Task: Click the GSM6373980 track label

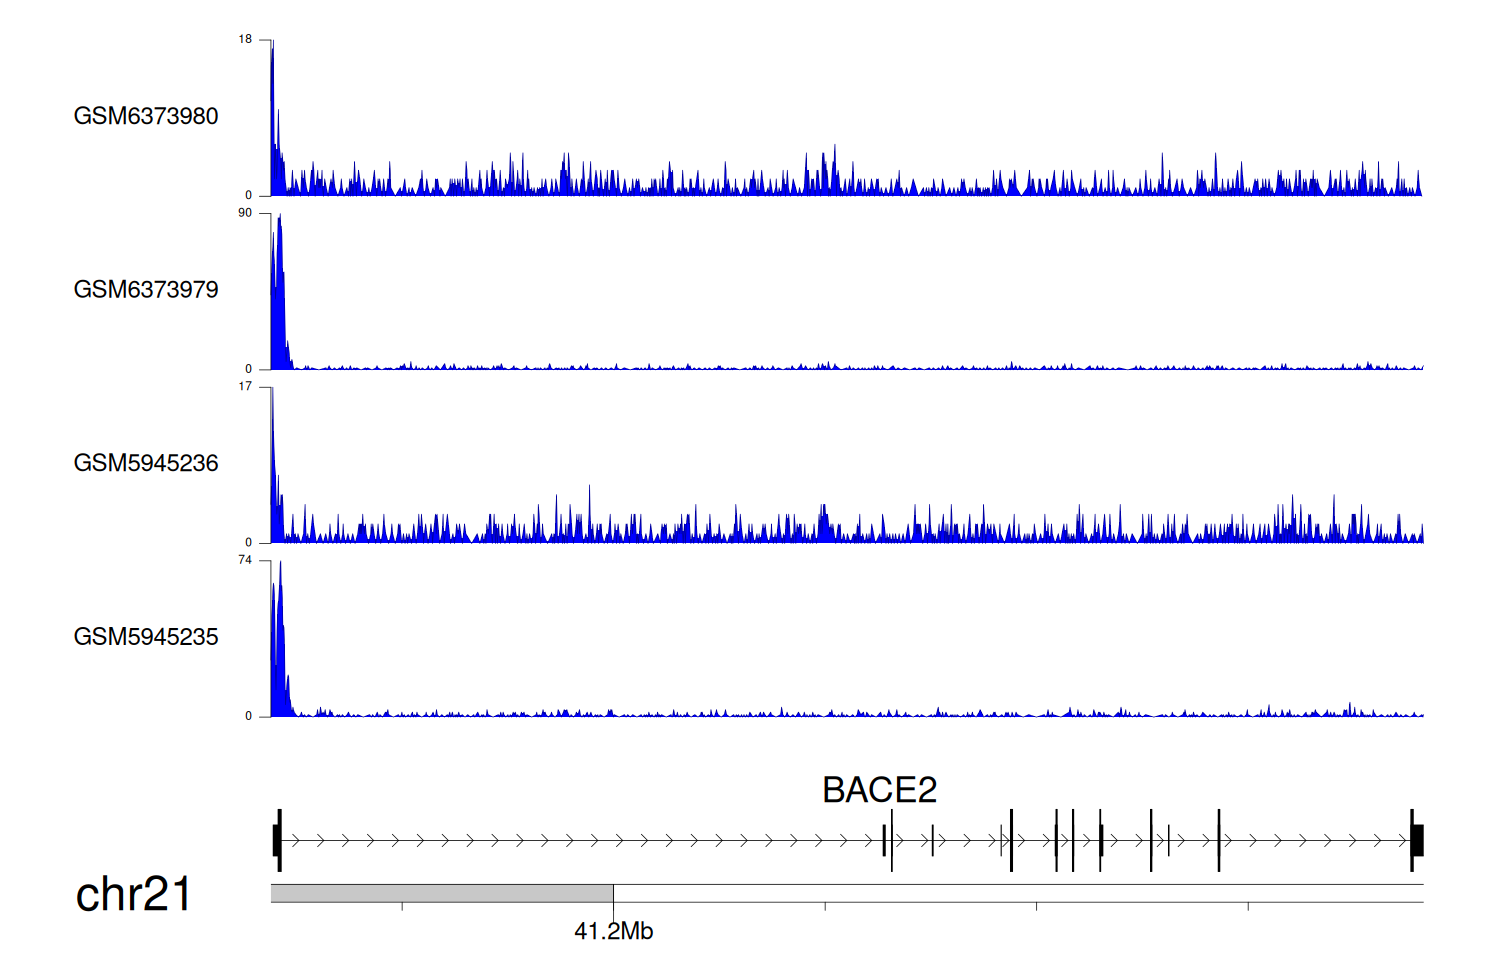Action: 146,116
